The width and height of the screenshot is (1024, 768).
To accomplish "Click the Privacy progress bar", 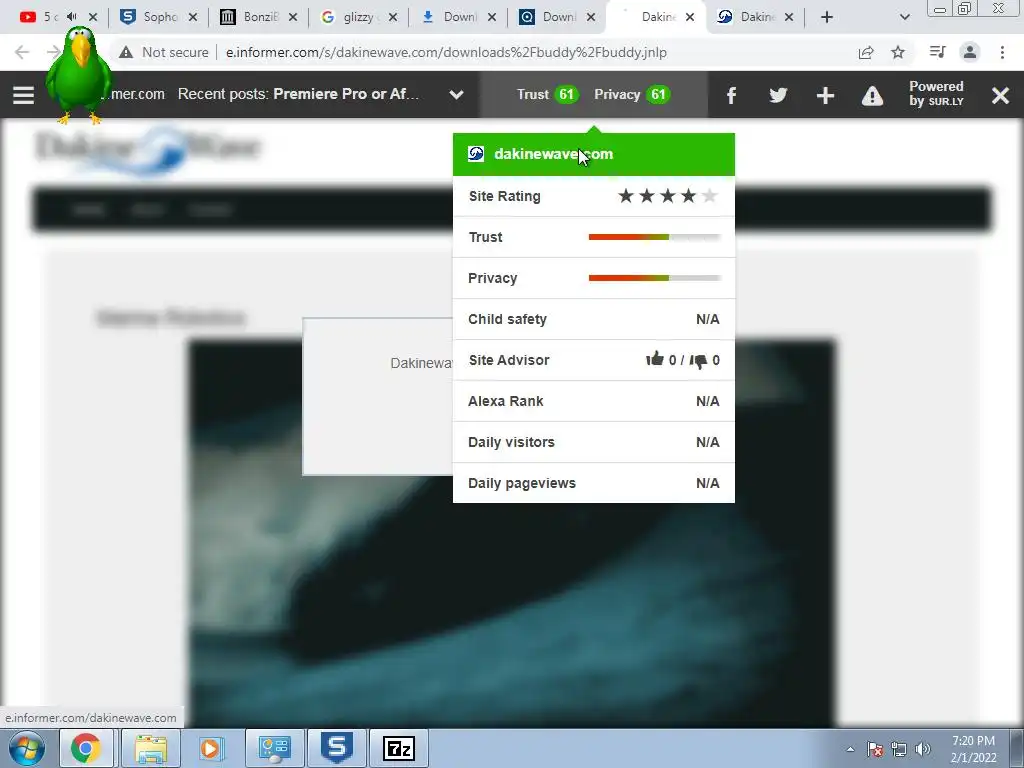I will [x=654, y=278].
